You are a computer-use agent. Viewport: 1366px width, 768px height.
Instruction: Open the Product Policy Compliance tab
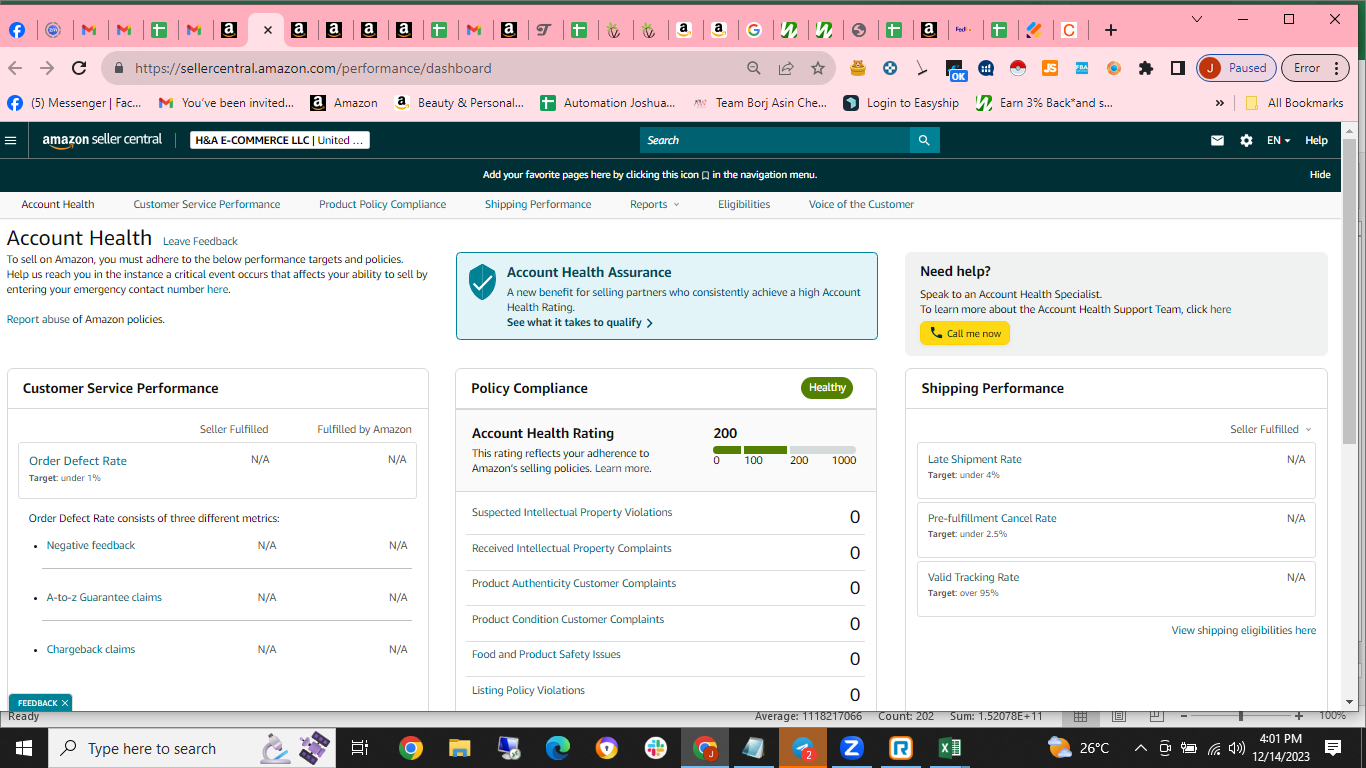click(382, 204)
